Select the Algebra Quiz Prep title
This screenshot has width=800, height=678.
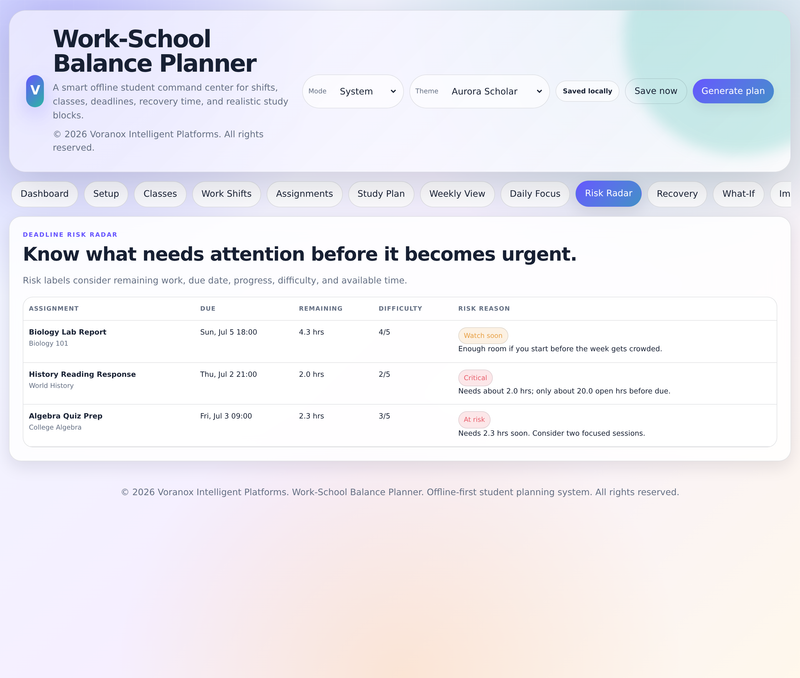[65, 416]
